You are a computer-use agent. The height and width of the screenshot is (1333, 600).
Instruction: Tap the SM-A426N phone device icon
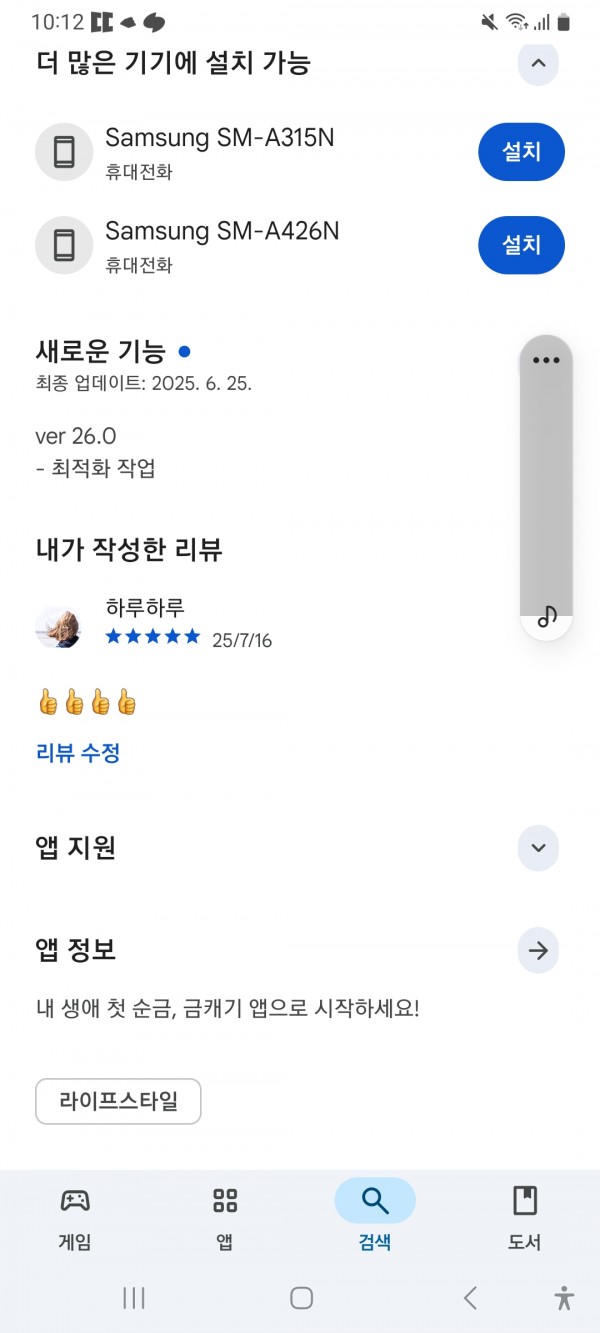click(x=64, y=246)
